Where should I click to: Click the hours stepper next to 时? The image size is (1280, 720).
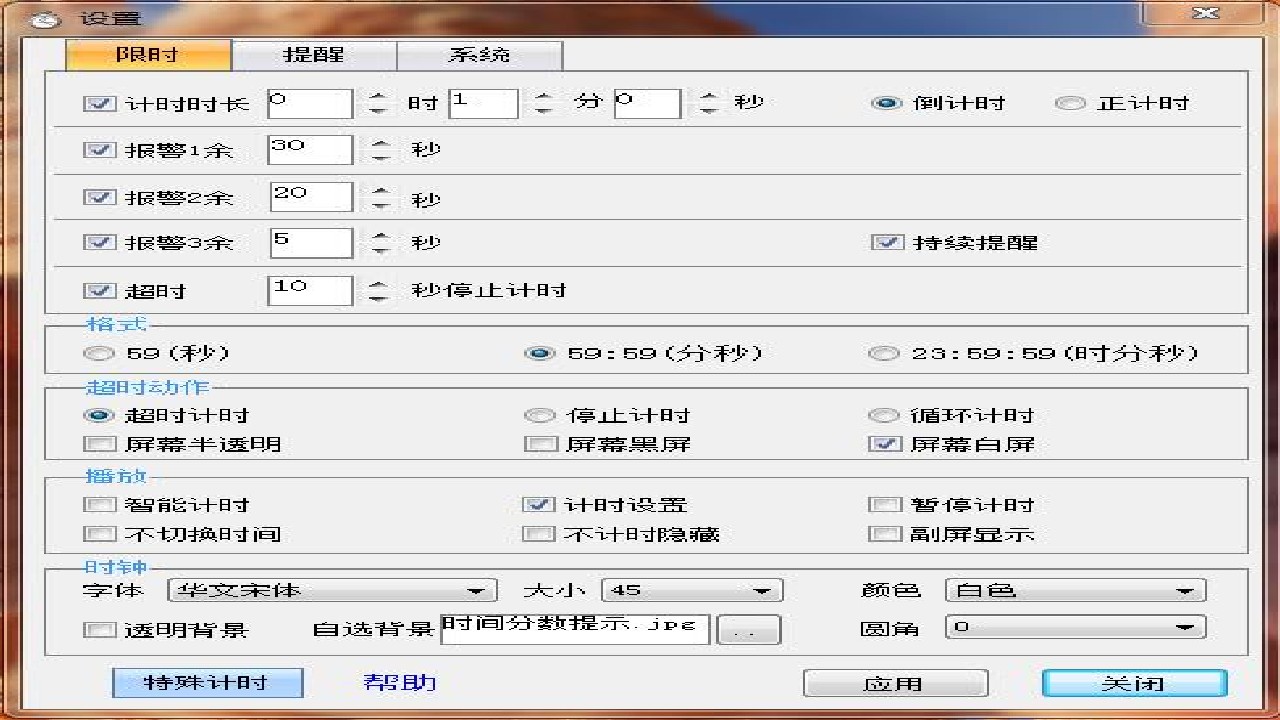377,103
